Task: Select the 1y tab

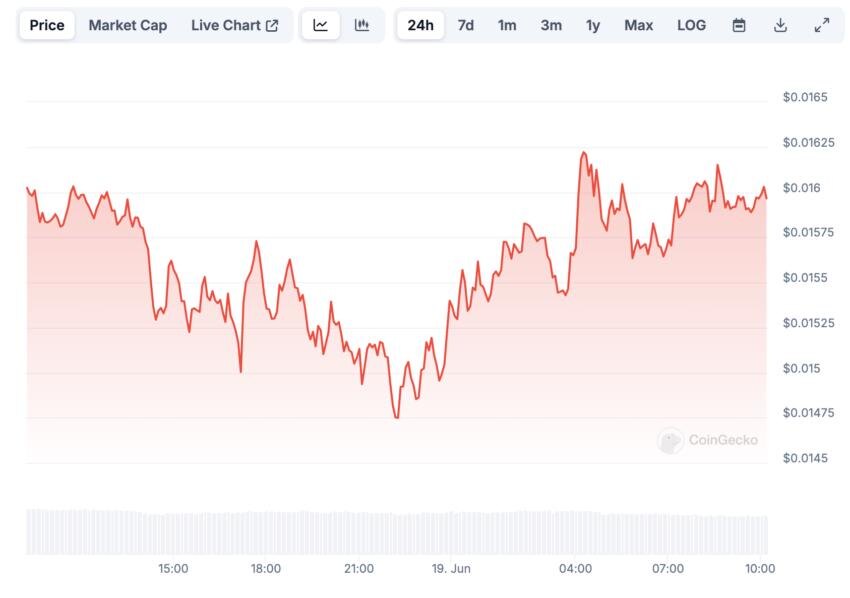Action: pyautogui.click(x=593, y=25)
